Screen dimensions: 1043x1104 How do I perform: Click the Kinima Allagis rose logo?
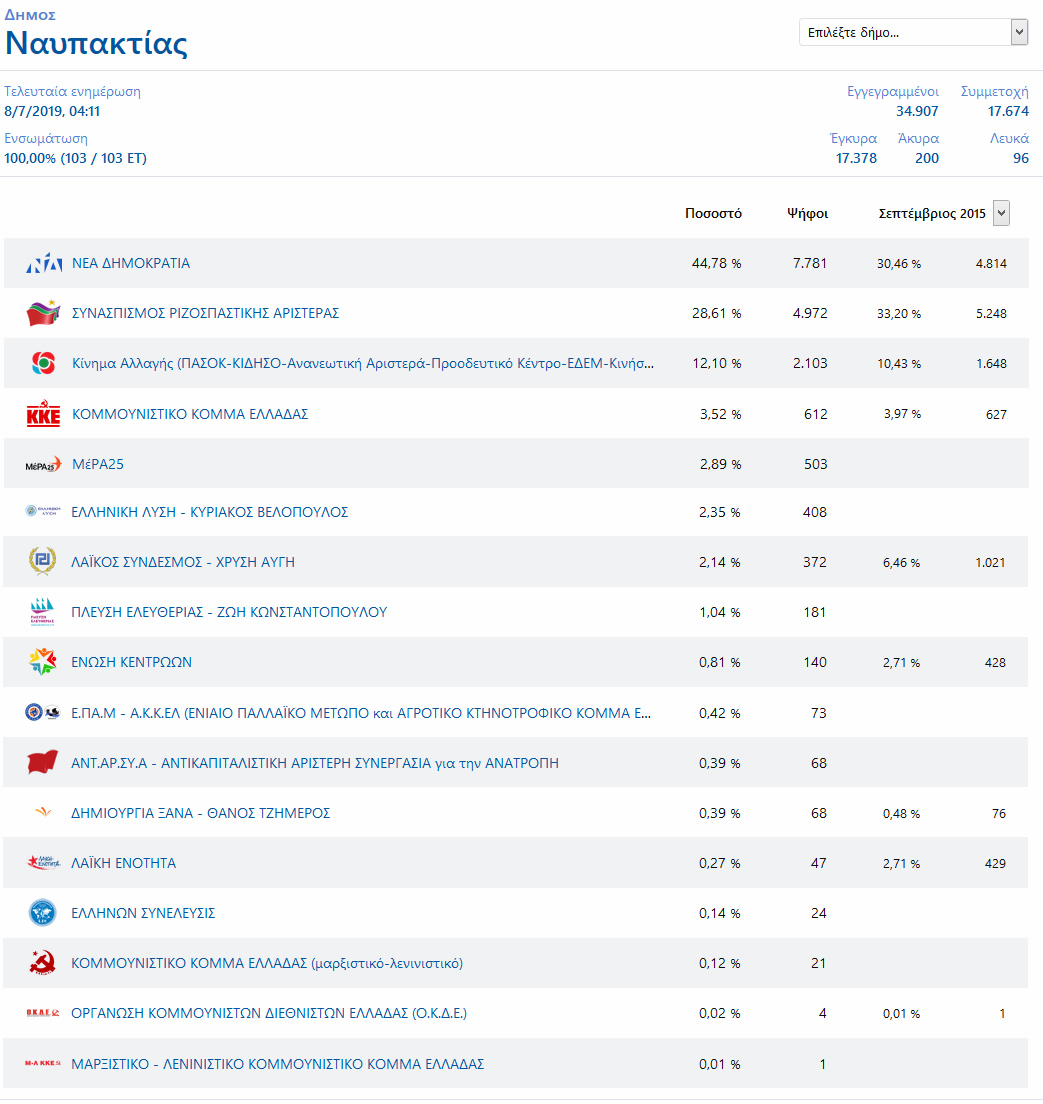43,363
